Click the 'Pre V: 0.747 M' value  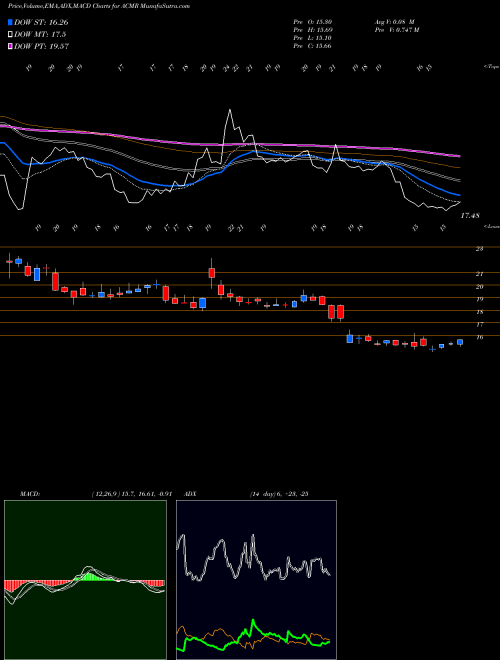pyautogui.click(x=396, y=30)
